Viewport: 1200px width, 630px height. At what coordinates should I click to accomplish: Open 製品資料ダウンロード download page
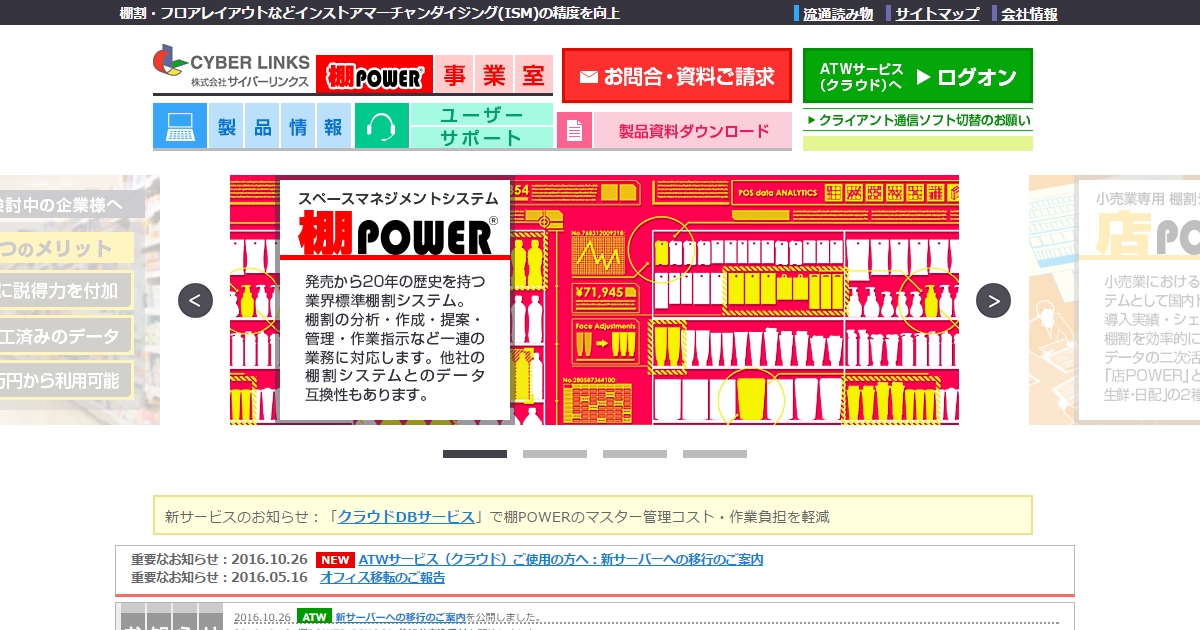(693, 131)
